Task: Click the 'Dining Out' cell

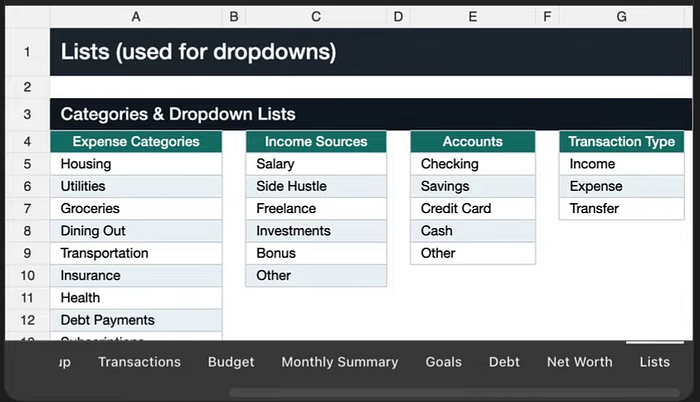Action: pyautogui.click(x=136, y=231)
